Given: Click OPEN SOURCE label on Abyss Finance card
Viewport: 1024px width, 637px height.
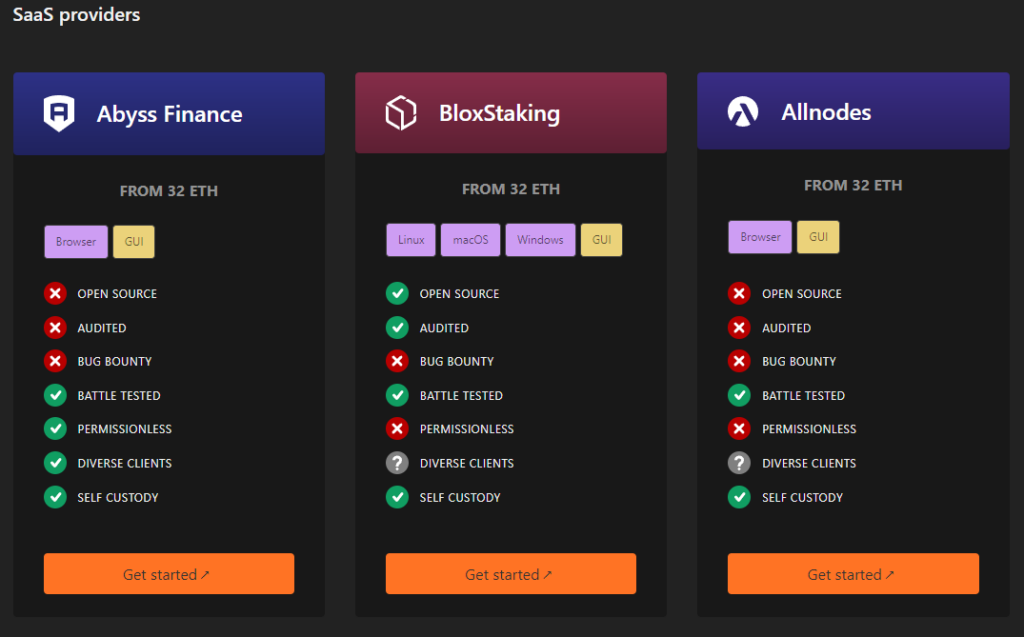Looking at the screenshot, I should 117,294.
